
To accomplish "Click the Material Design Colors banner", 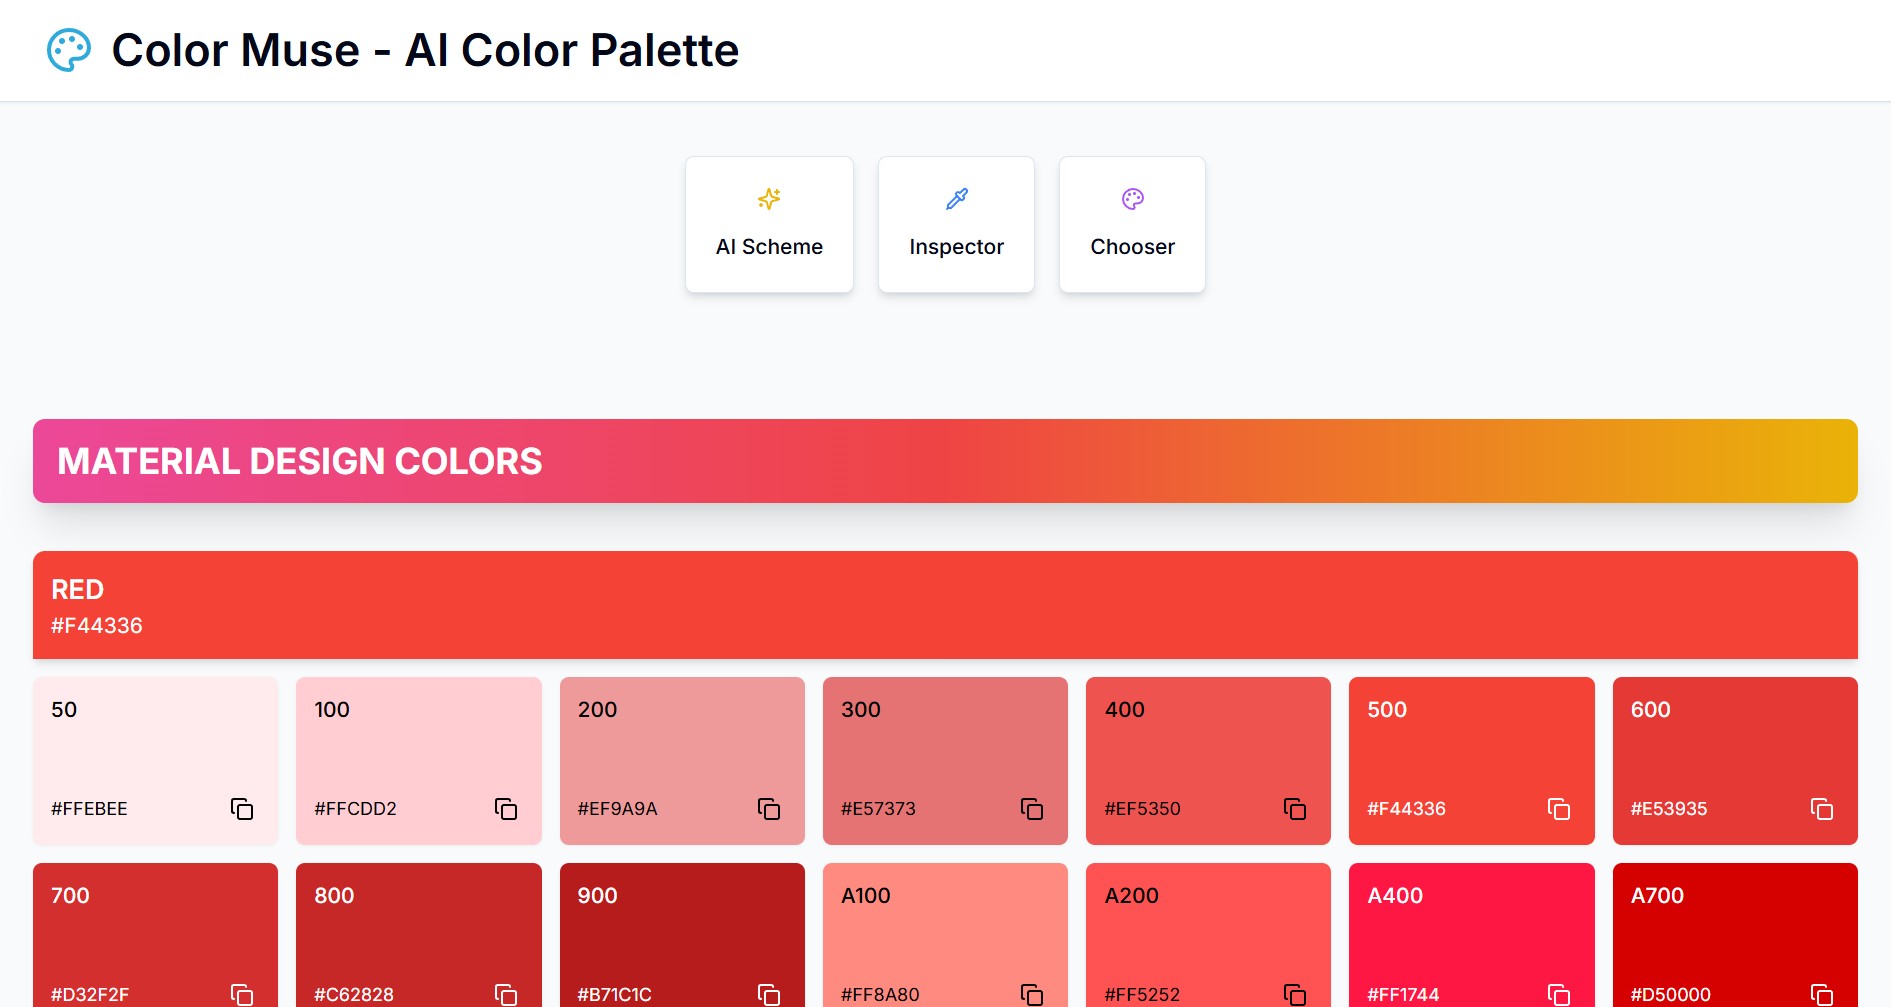I will 945,461.
